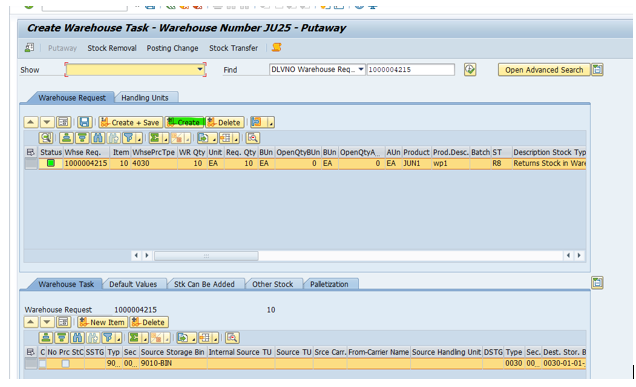This screenshot has height=387, width=636.
Task: Click select-all icon in Warehouse Task grid header
Action: pos(31,352)
